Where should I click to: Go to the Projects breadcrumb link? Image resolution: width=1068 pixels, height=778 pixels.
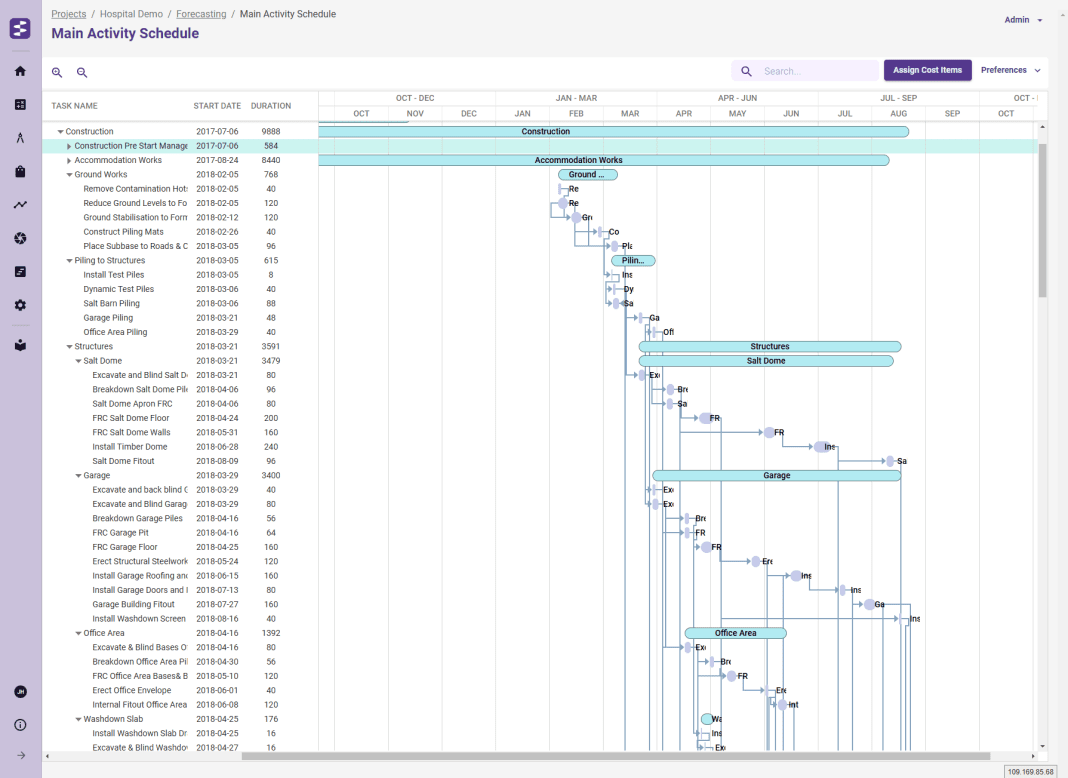coord(68,14)
